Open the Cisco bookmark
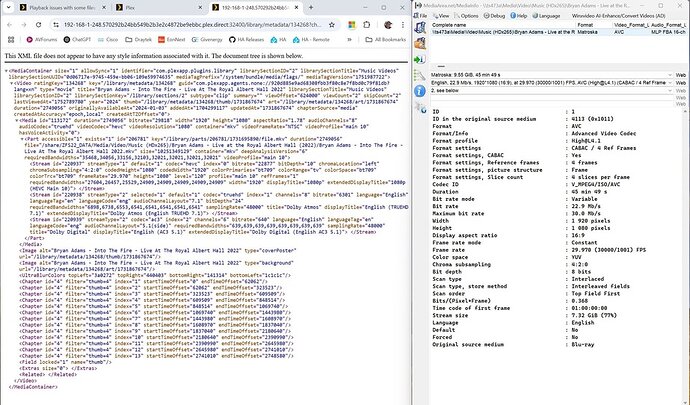Screen dimensions: 690x405 click(108, 40)
